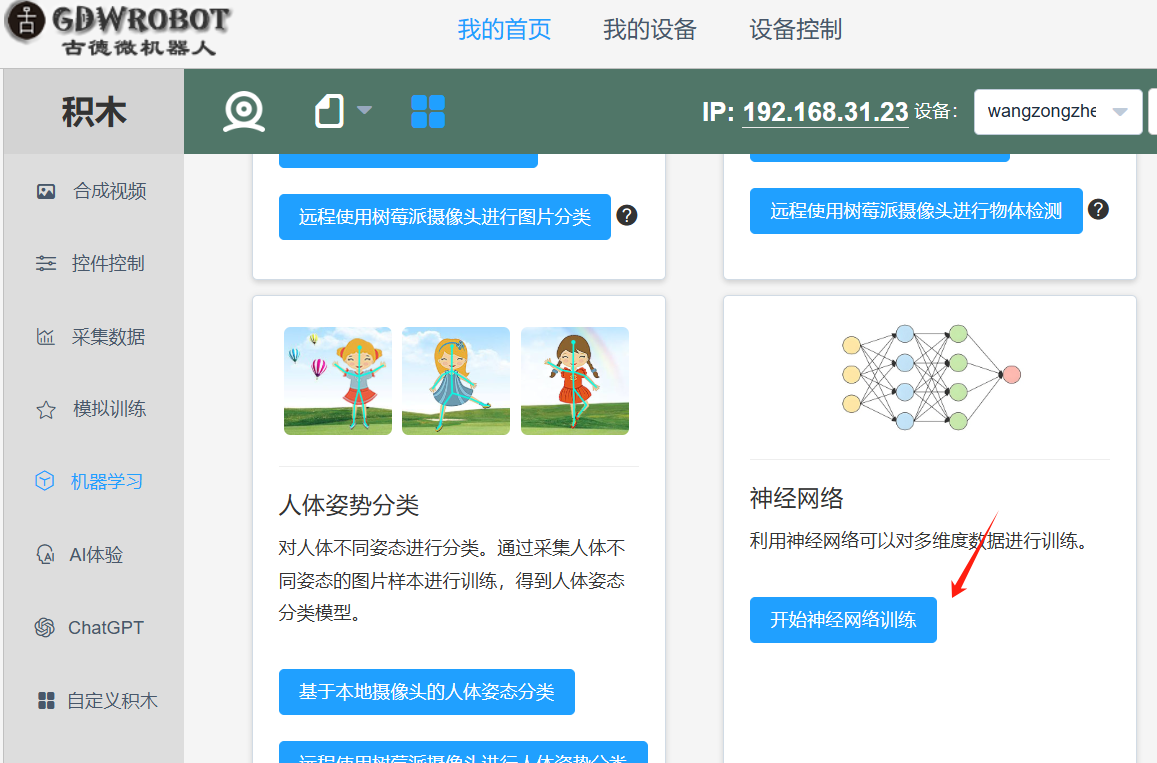This screenshot has width=1157, height=763.
Task: Click the GDWROBOT logo
Action: click(120, 30)
